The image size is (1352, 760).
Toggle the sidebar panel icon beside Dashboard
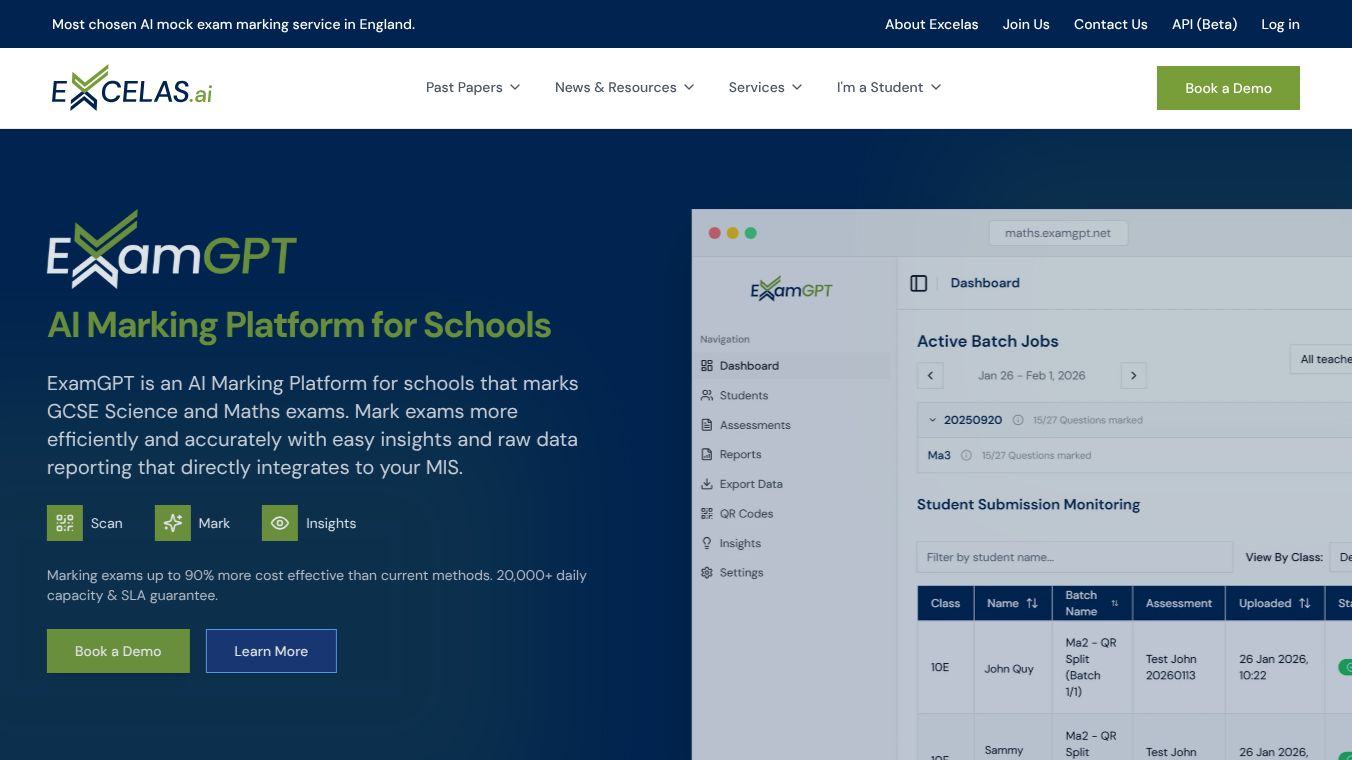(919, 283)
